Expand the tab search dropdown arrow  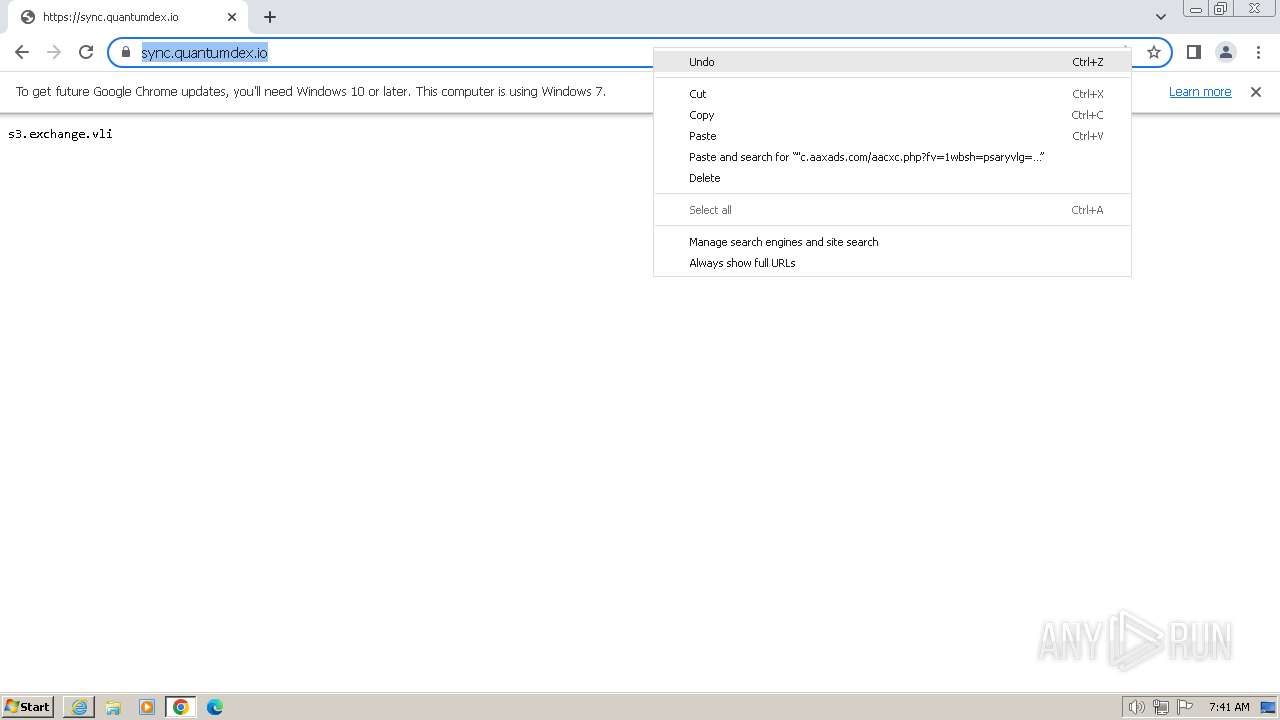(1160, 17)
